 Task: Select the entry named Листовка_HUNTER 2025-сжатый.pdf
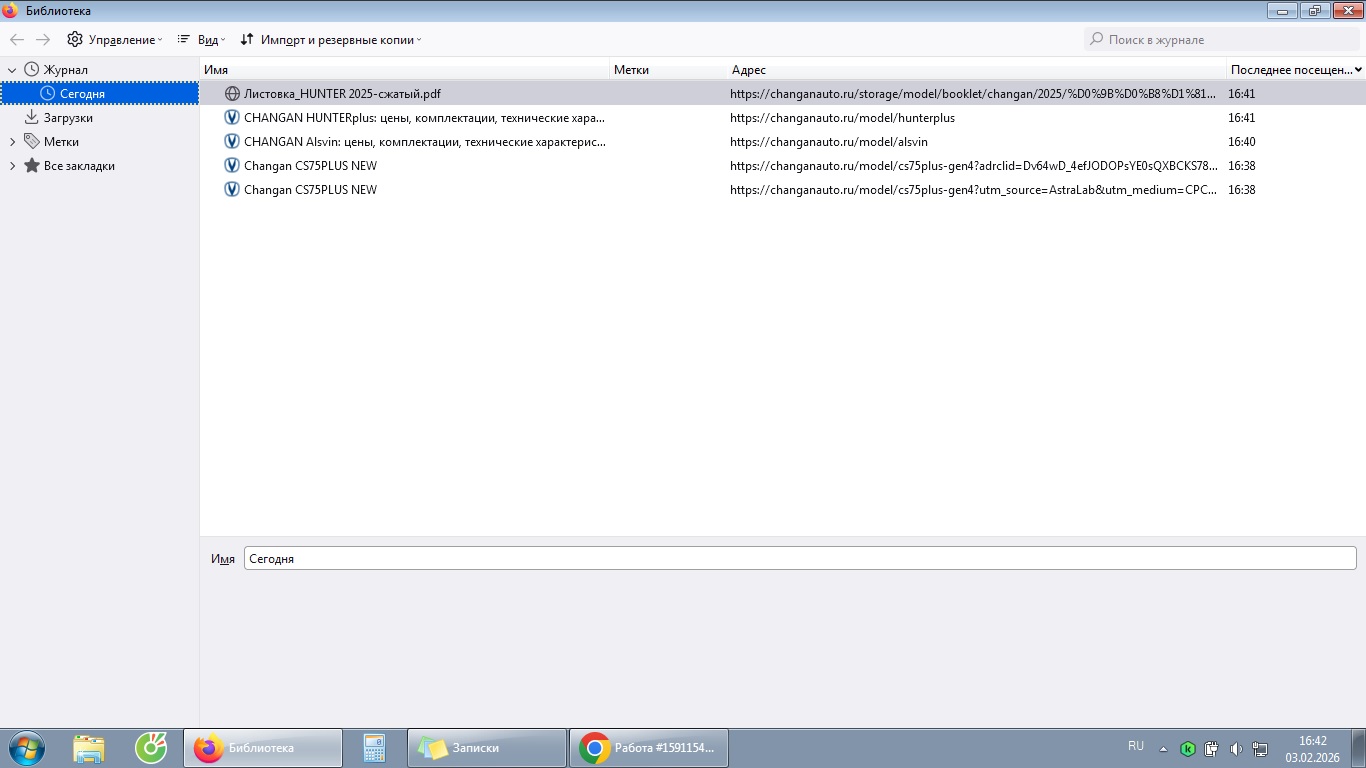point(342,94)
